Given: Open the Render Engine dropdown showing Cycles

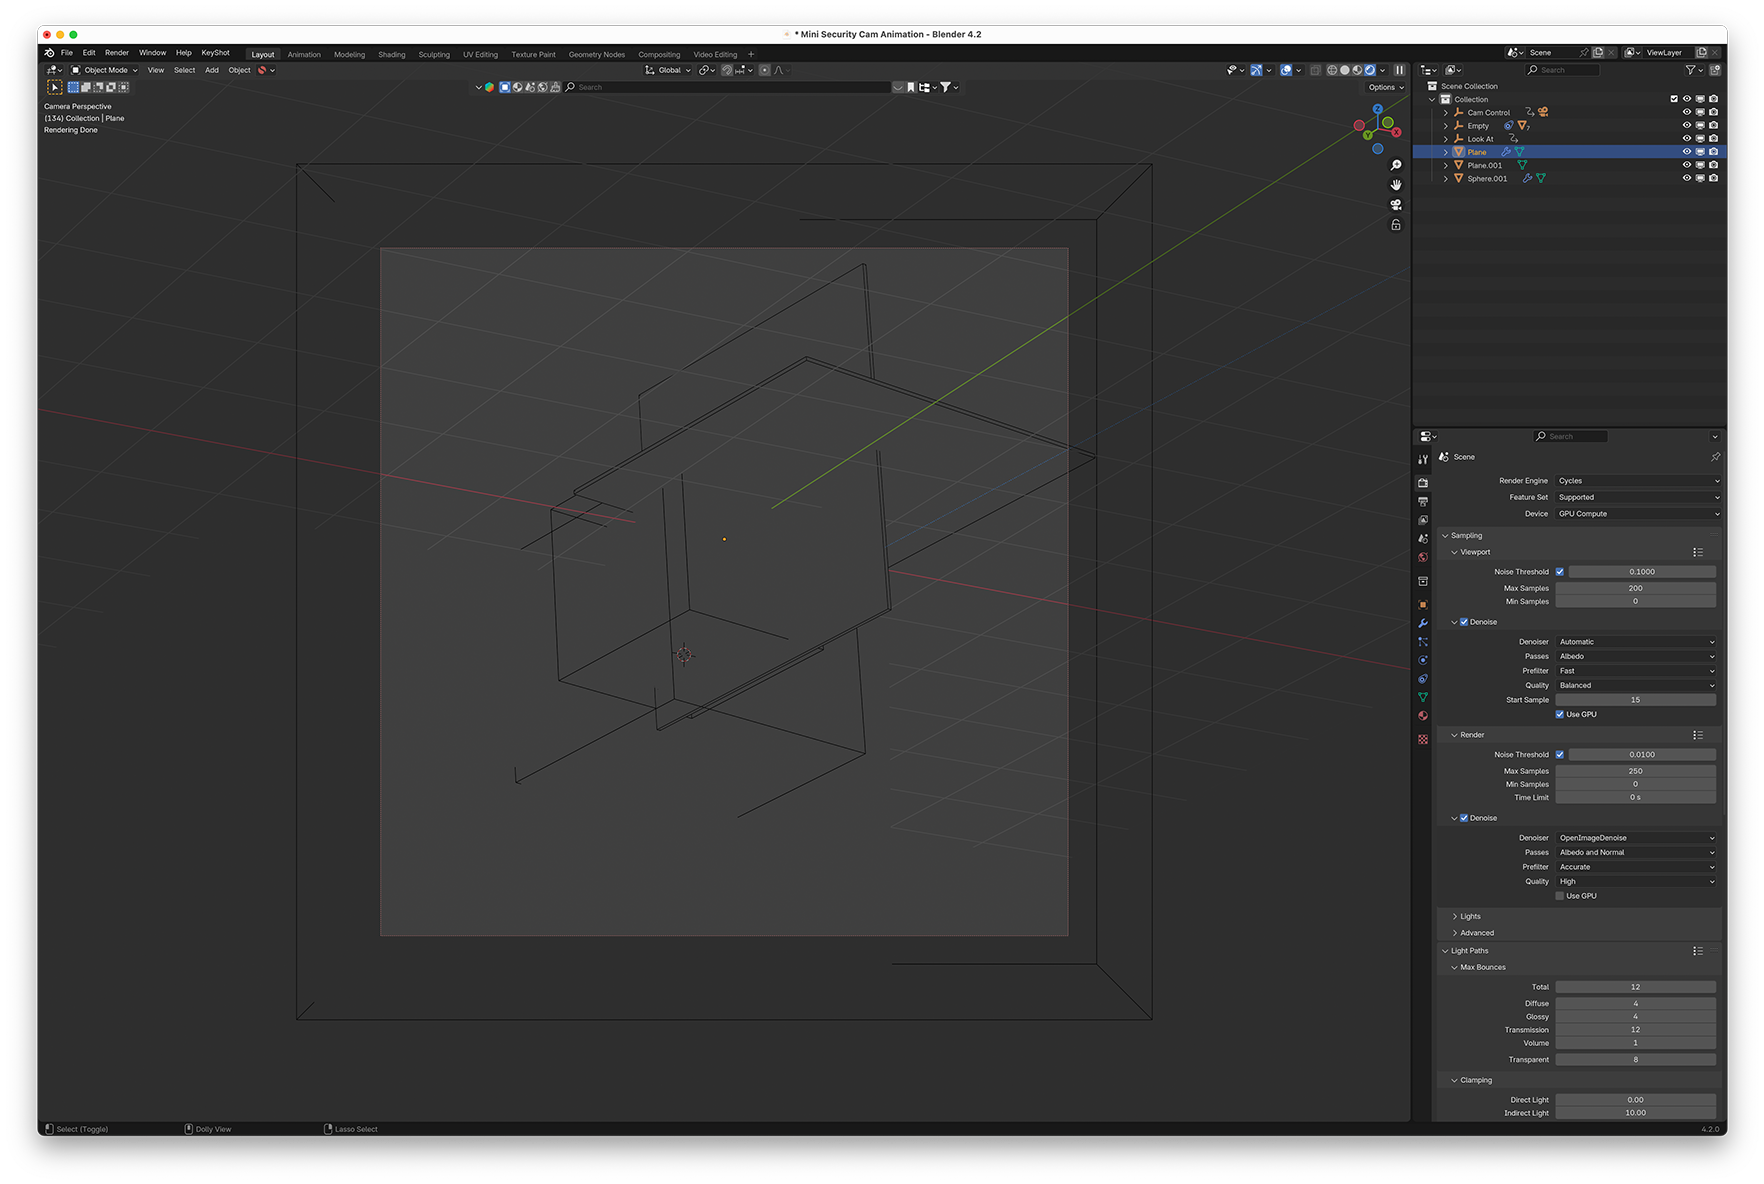Looking at the screenshot, I should tap(1637, 481).
